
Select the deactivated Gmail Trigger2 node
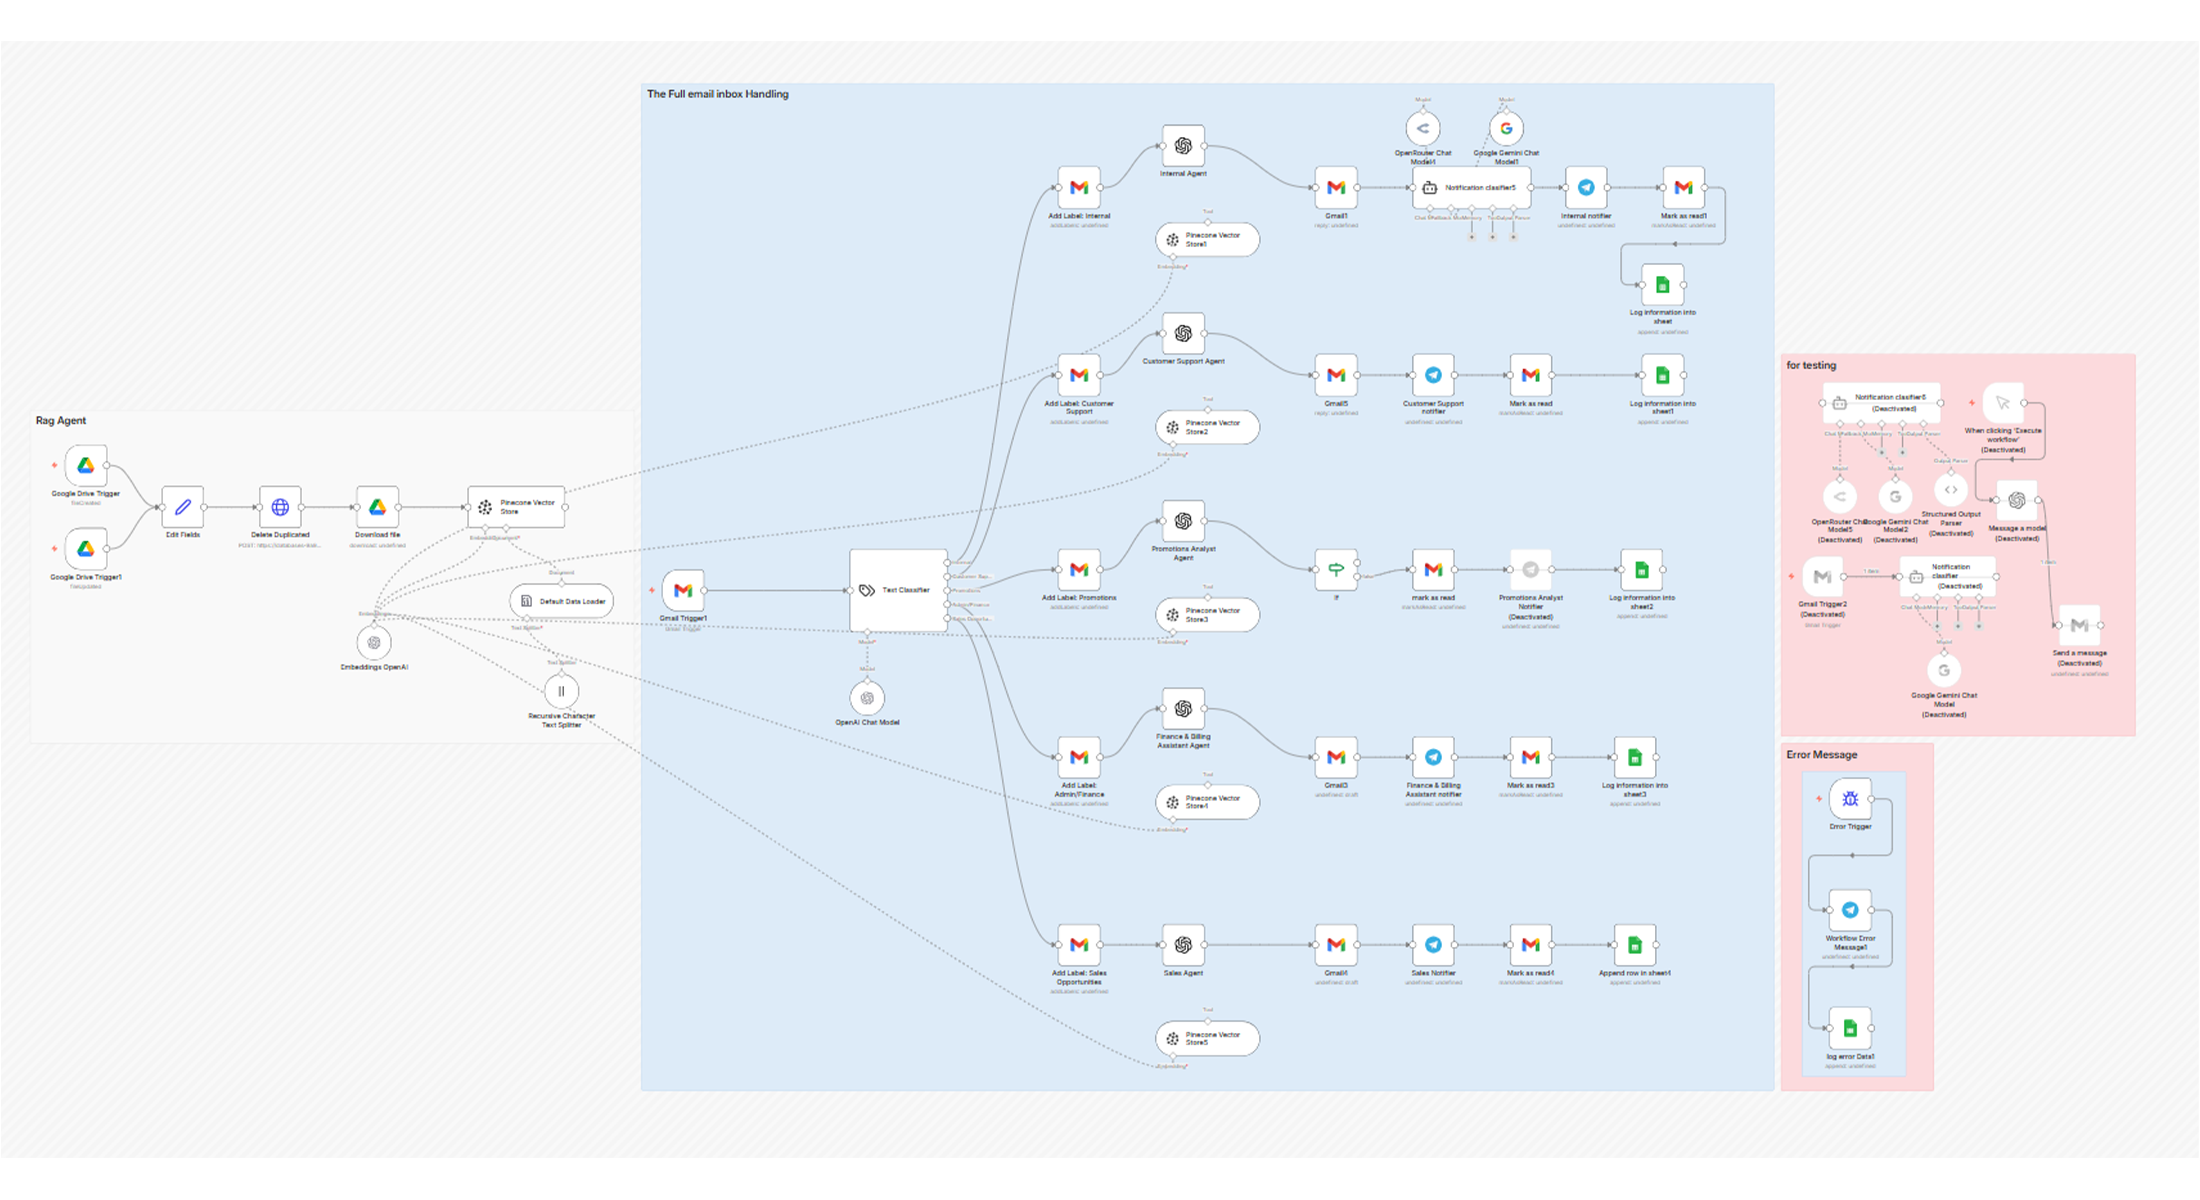(1822, 575)
